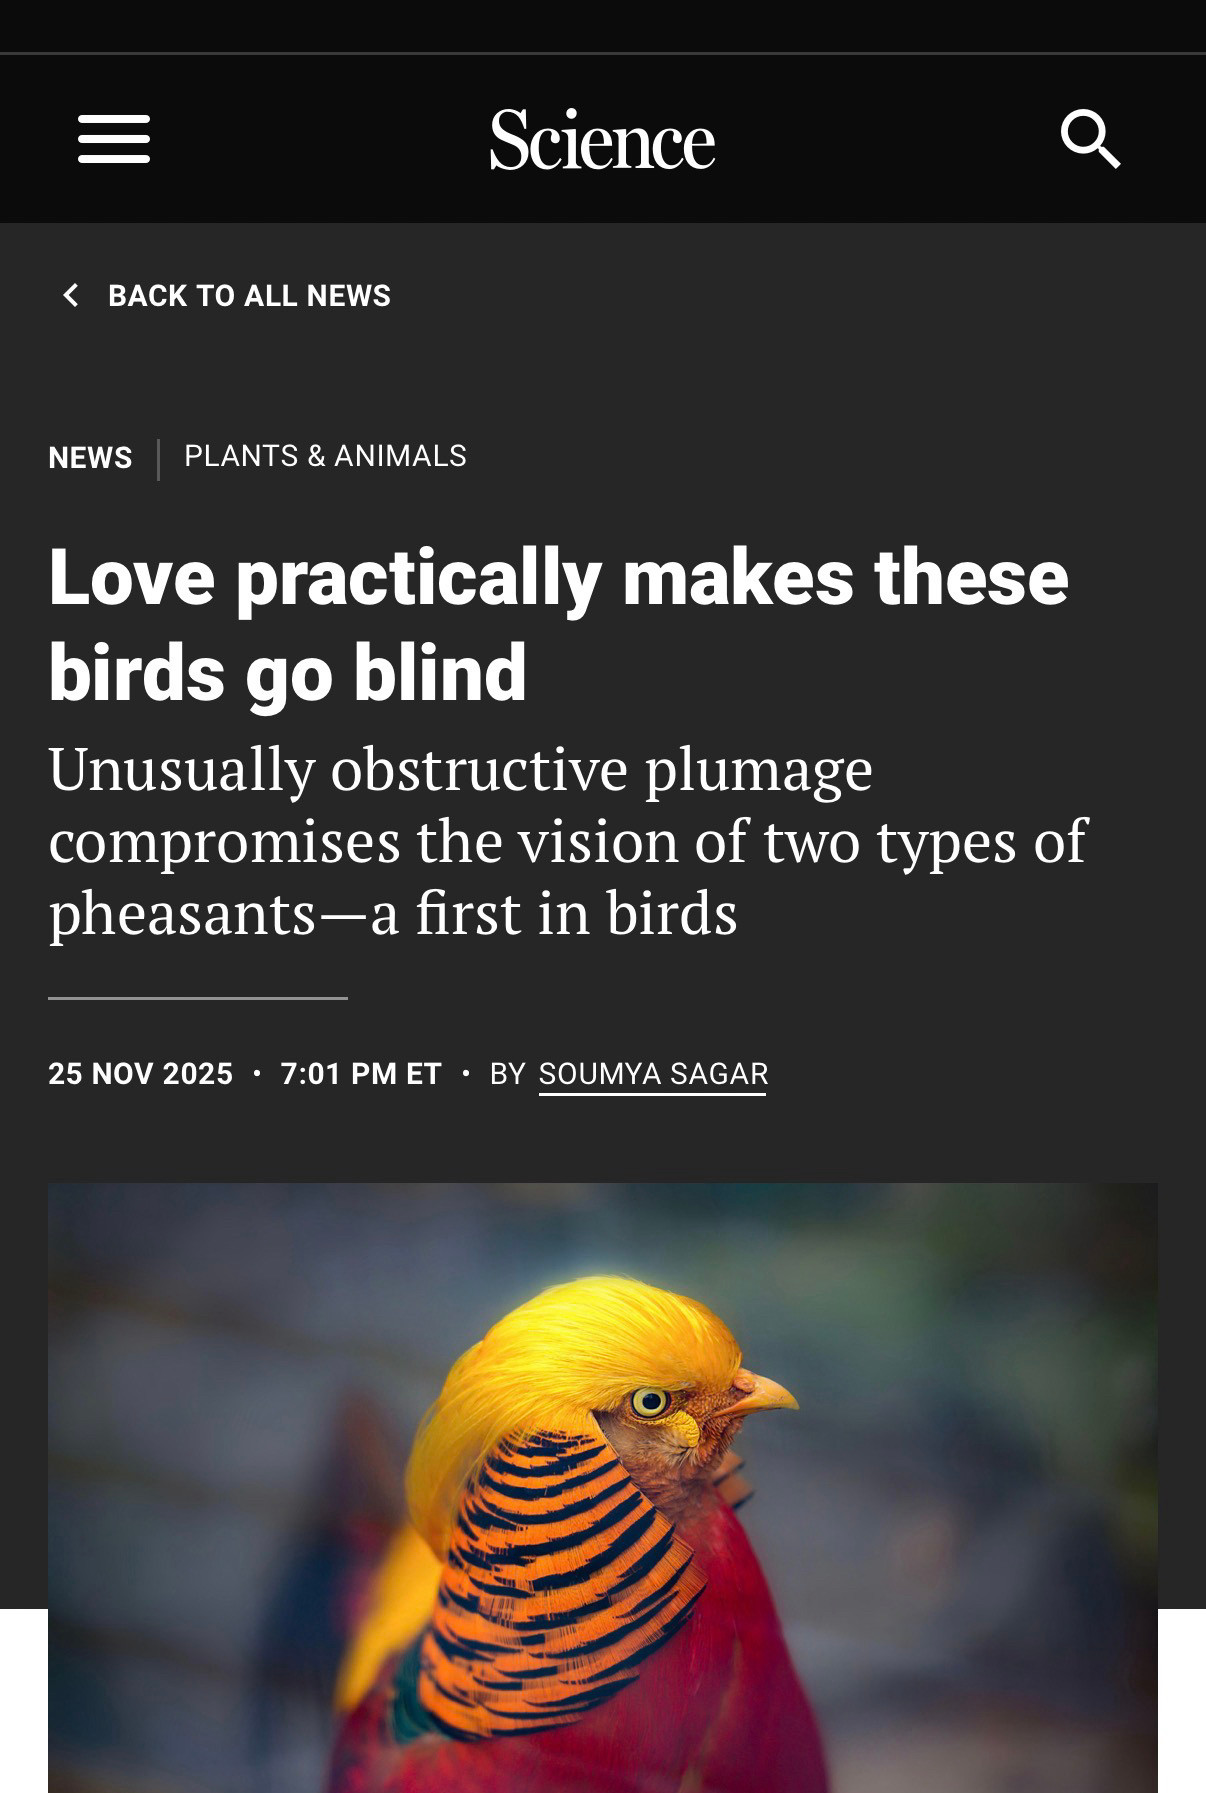Open the hamburger navigation menu
The image size is (1206, 1793).
pos(114,139)
